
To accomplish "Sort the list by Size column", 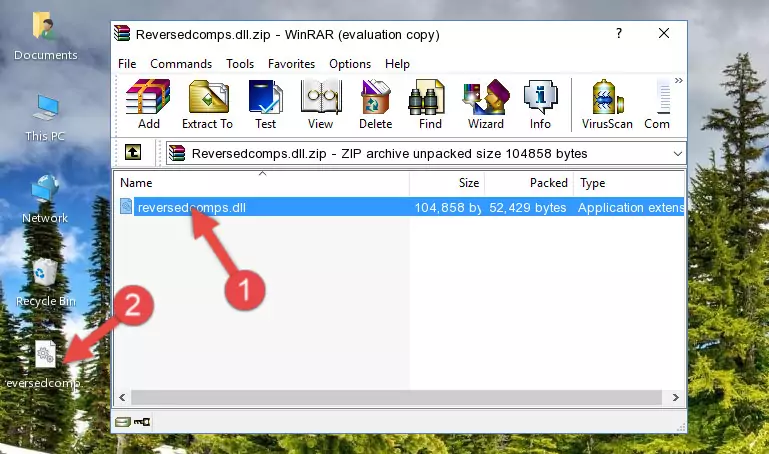I will click(447, 183).
